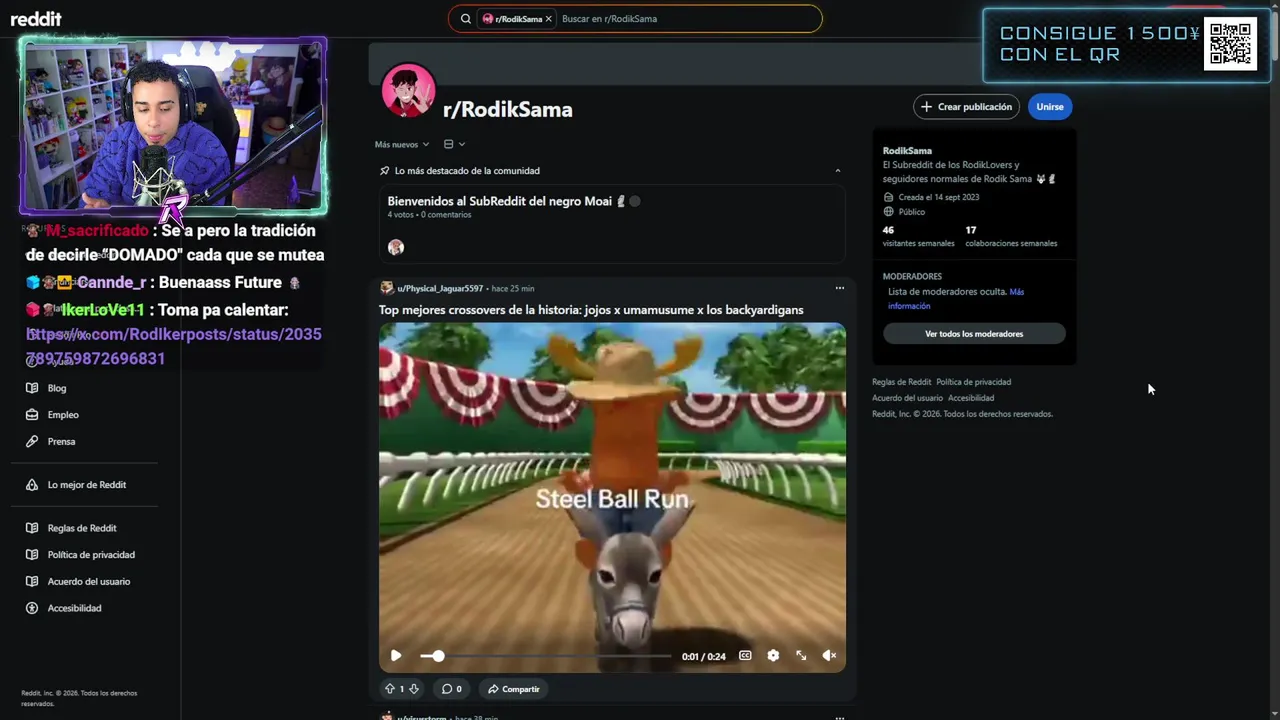Viewport: 1280px width, 720px height.
Task: Join the community with Unirse button
Action: click(1050, 107)
